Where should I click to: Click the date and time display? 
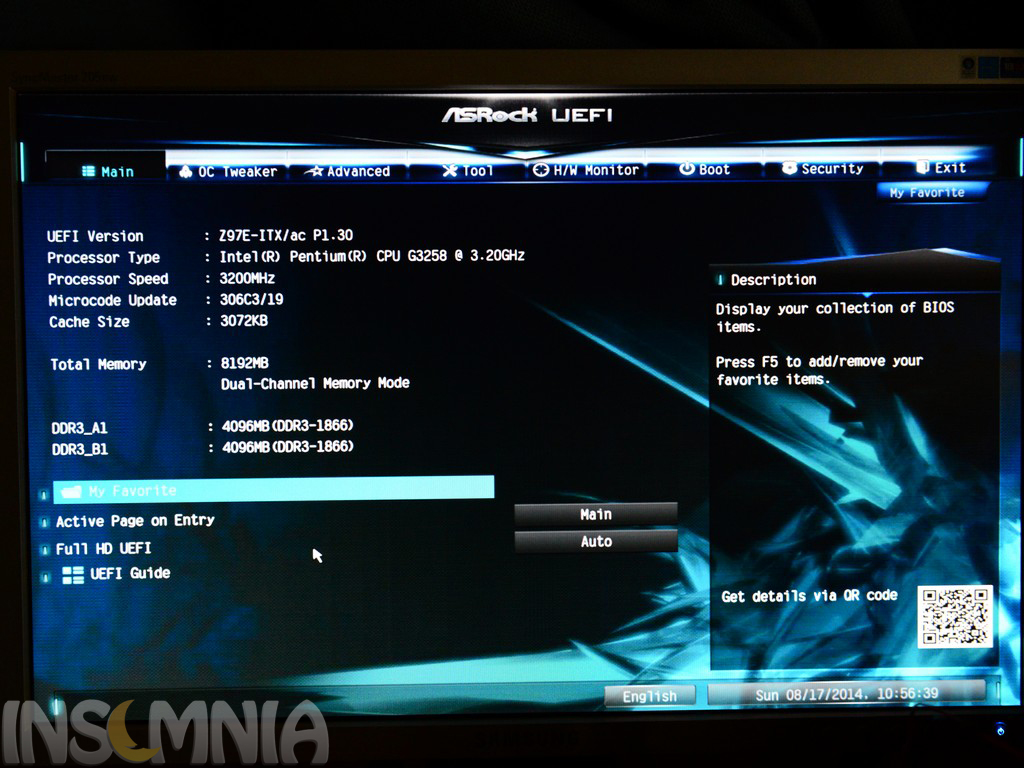coord(846,694)
